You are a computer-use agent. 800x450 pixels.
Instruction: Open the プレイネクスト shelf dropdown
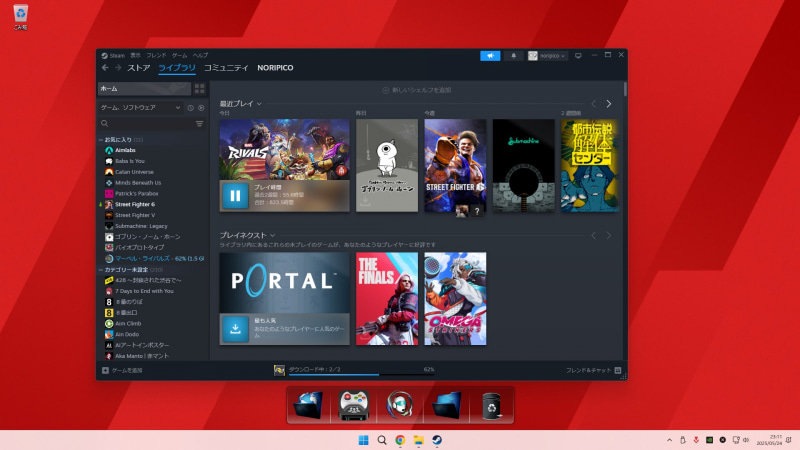click(272, 236)
